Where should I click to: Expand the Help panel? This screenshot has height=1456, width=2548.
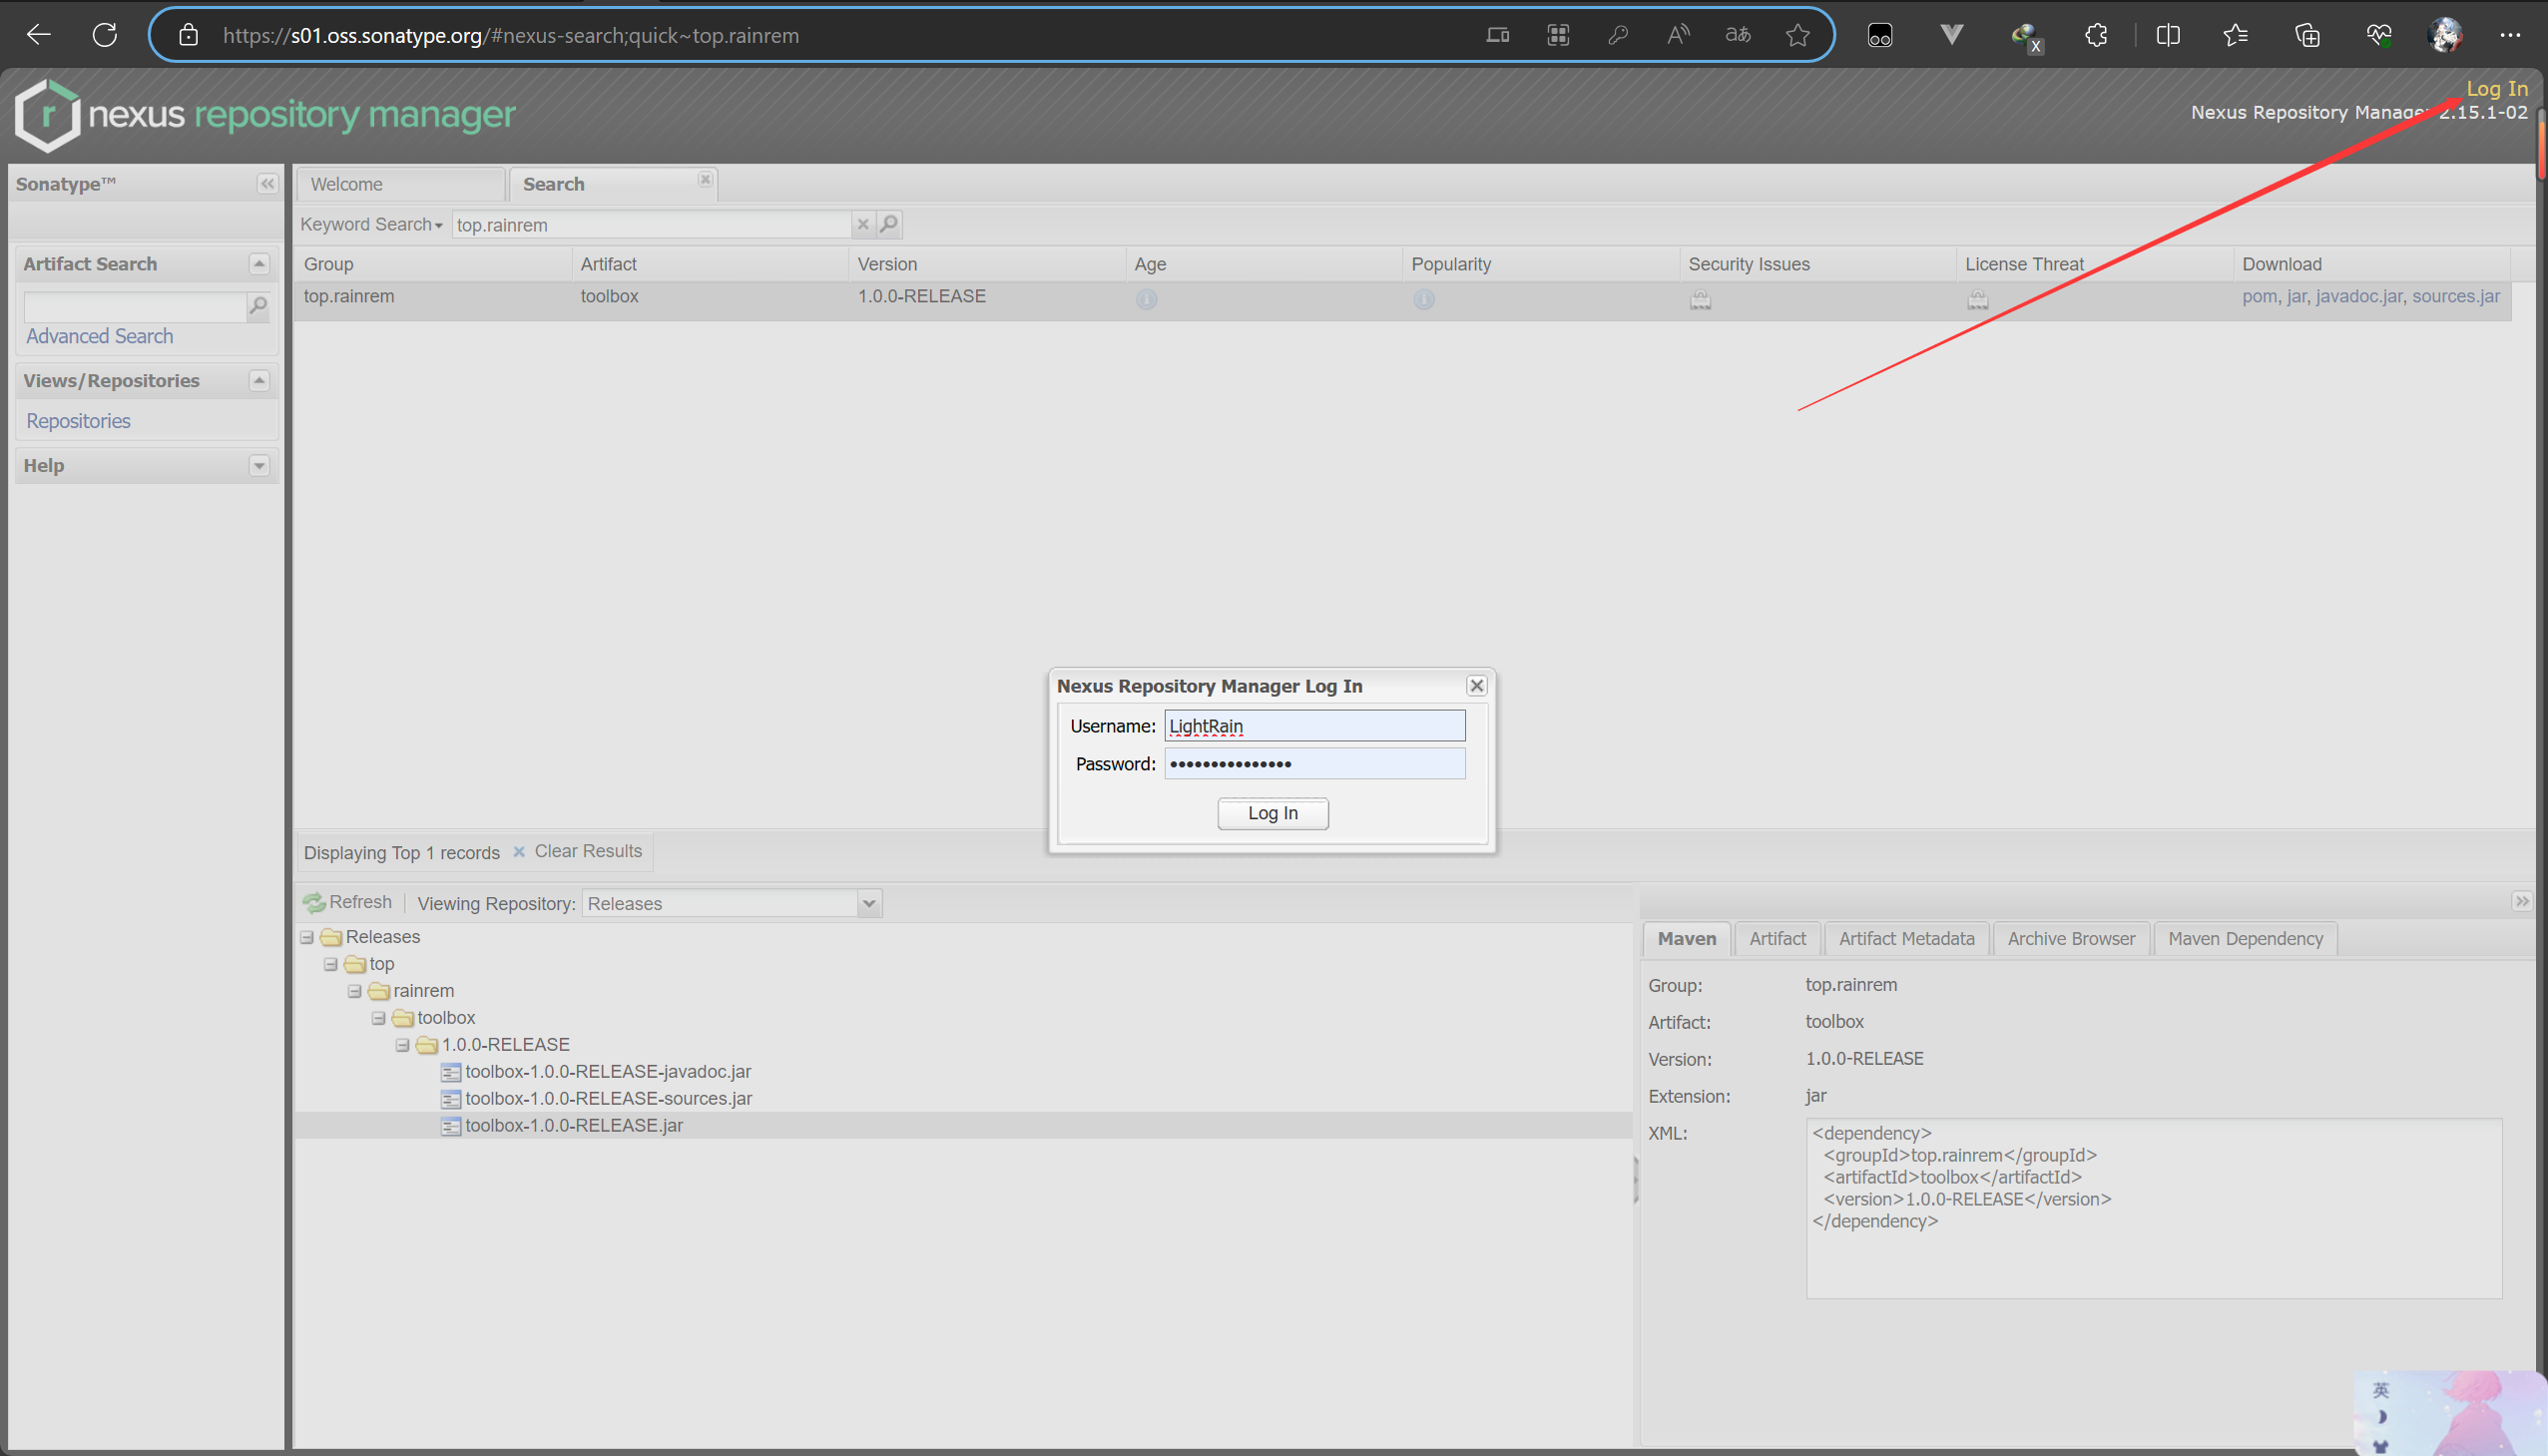click(259, 466)
